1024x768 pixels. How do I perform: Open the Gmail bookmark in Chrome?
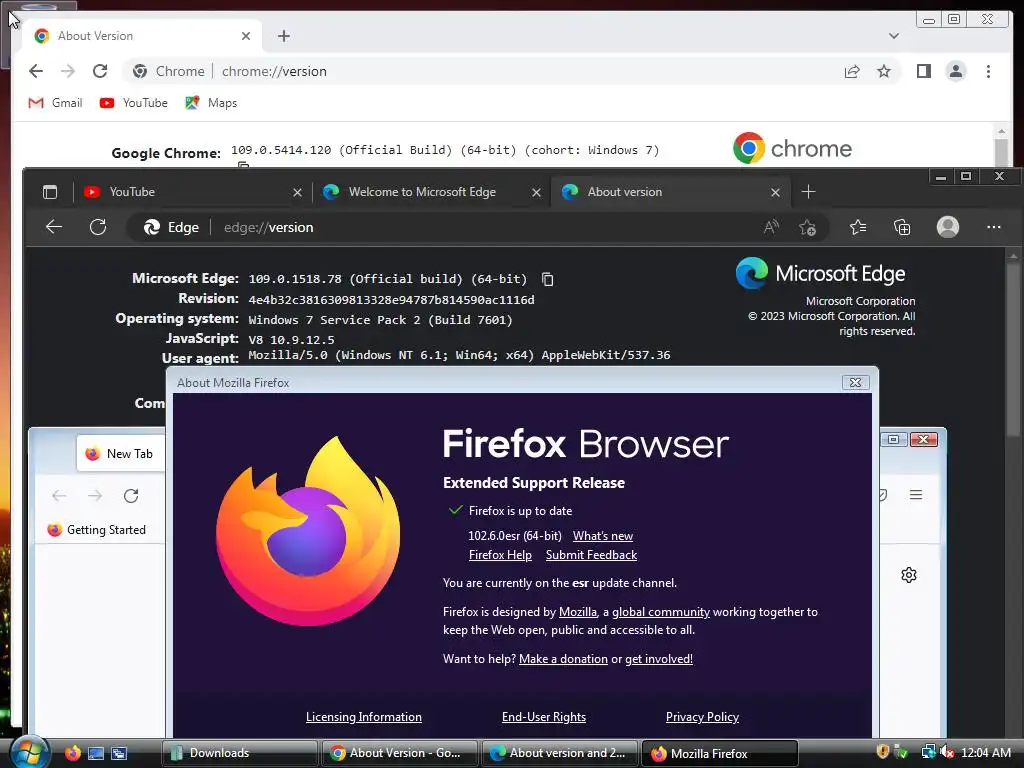[x=55, y=103]
